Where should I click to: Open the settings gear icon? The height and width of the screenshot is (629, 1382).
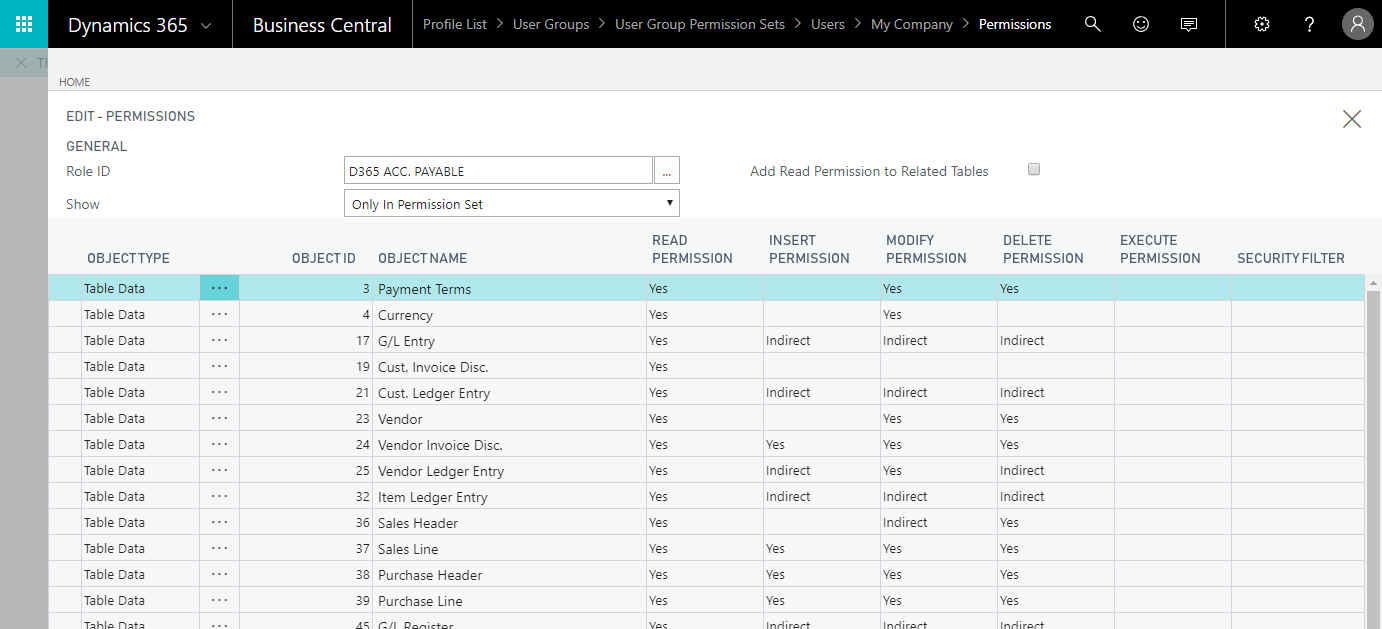click(1262, 24)
